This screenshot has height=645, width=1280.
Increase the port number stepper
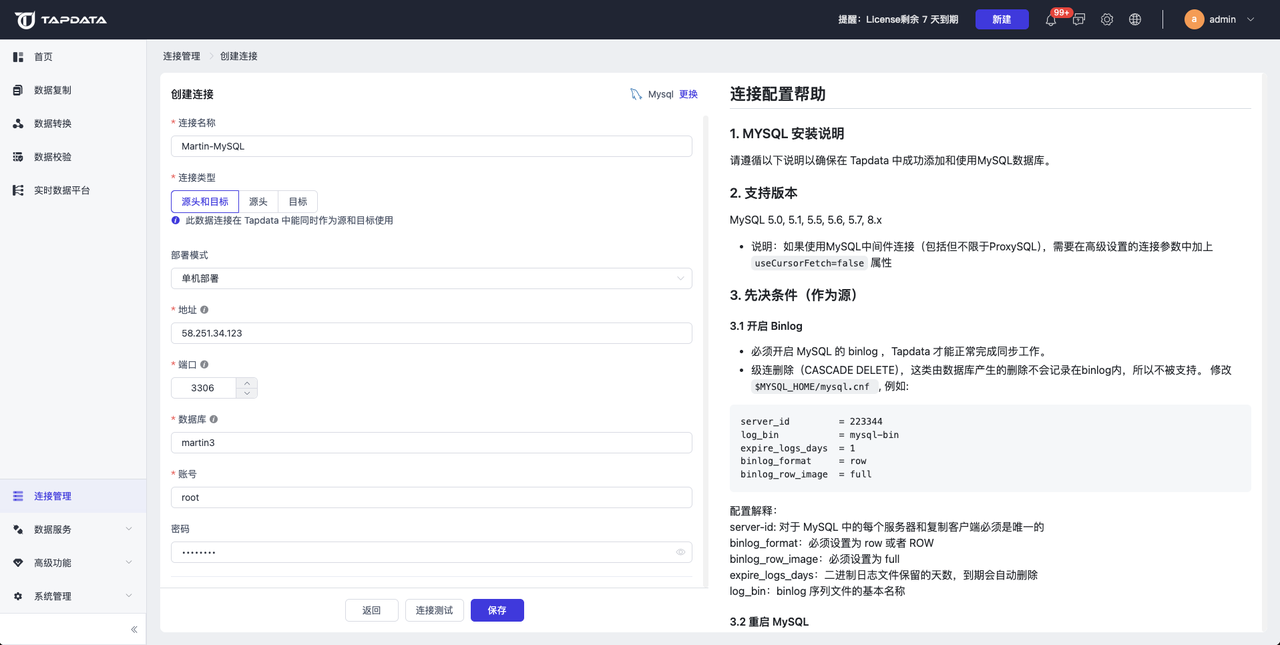tap(247, 382)
